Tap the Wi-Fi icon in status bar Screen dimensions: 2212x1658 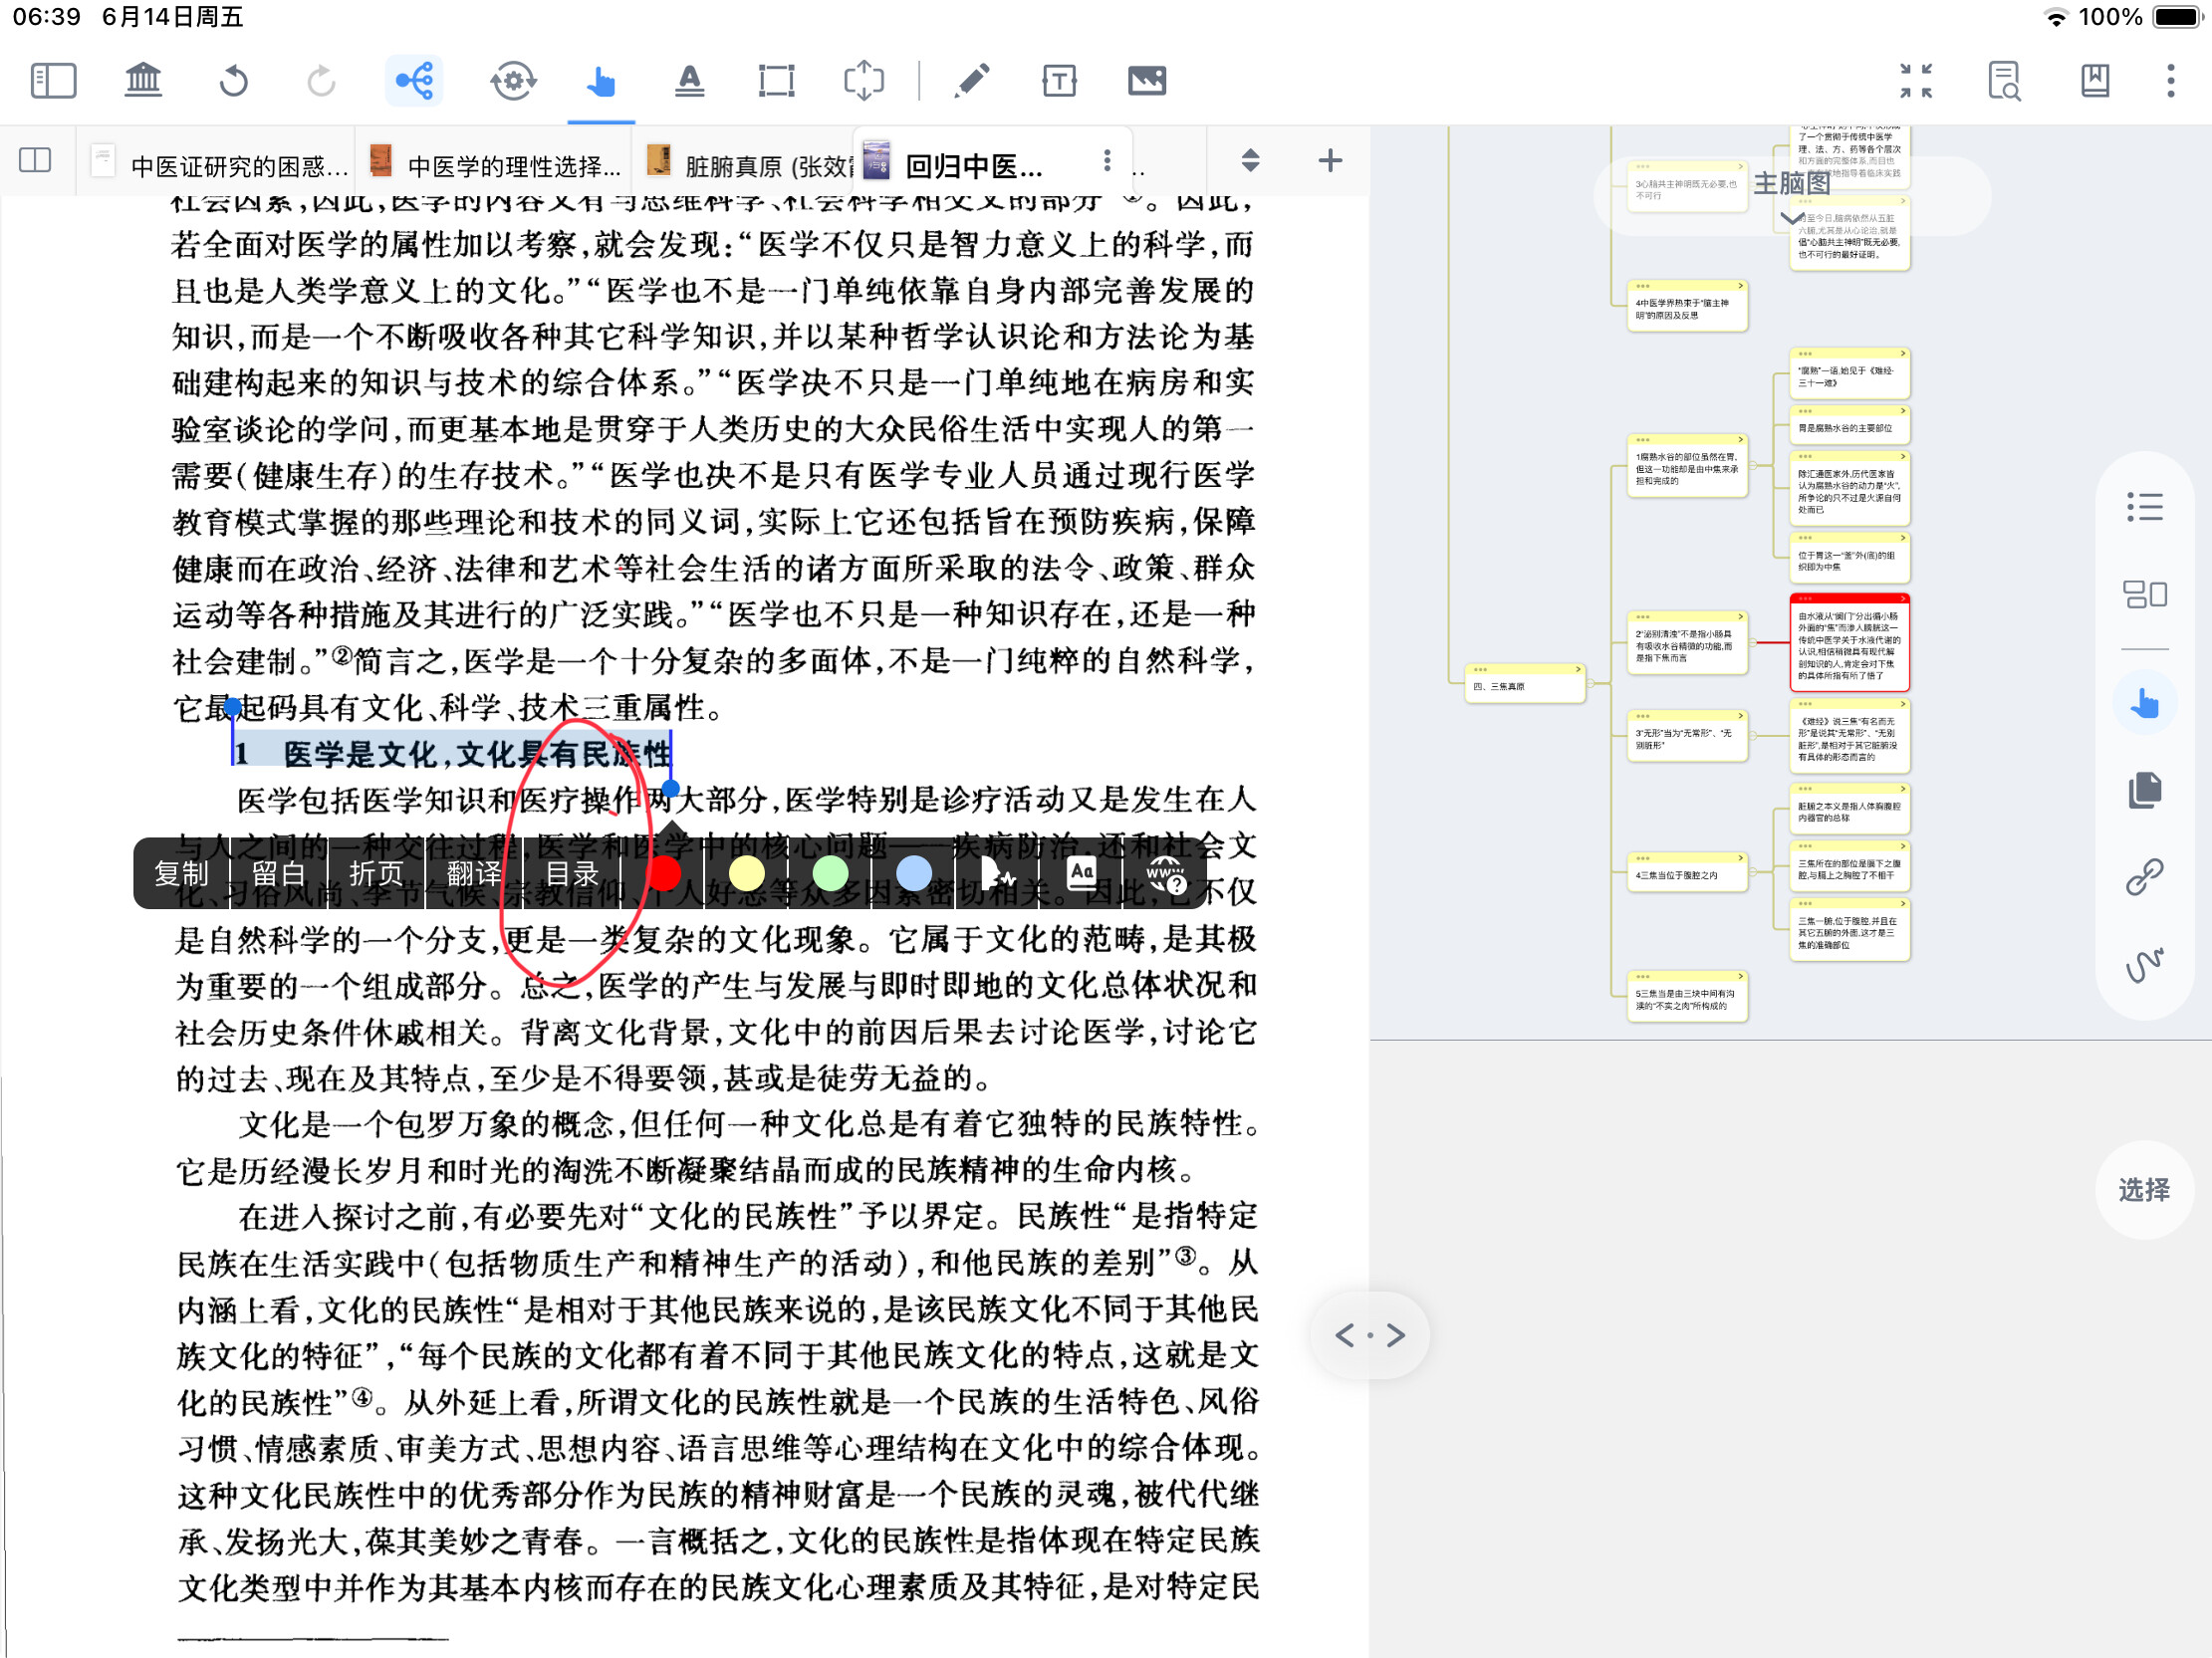(2056, 17)
